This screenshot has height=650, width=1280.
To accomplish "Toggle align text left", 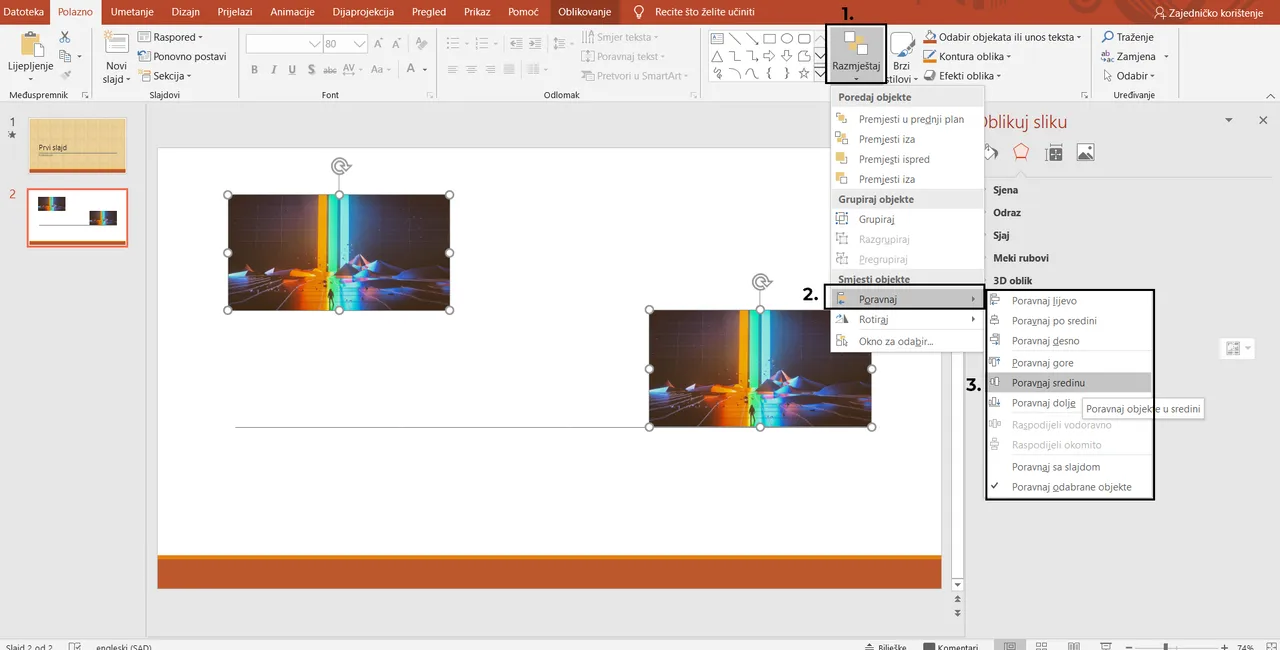I will [x=453, y=69].
